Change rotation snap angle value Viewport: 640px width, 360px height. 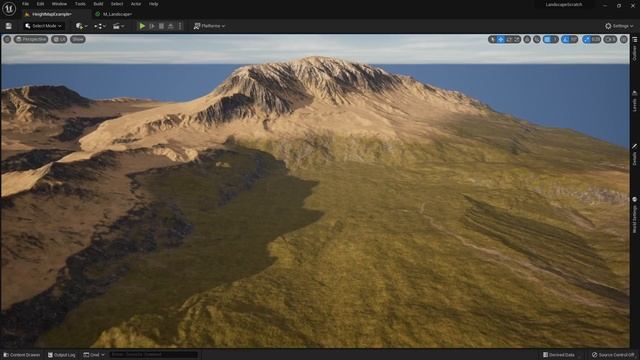574,39
